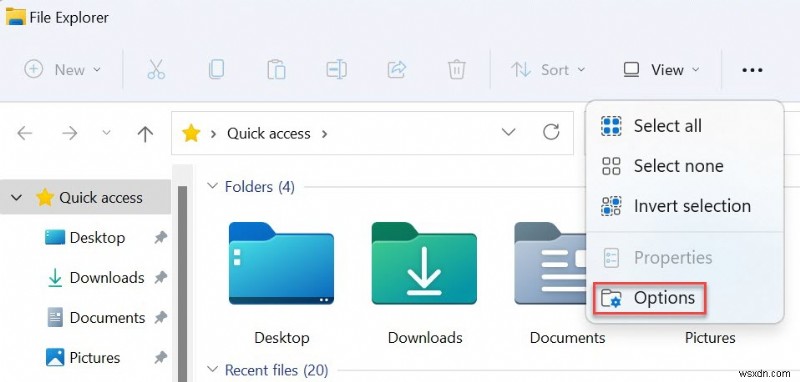Open the New dropdown menu

click(x=62, y=69)
